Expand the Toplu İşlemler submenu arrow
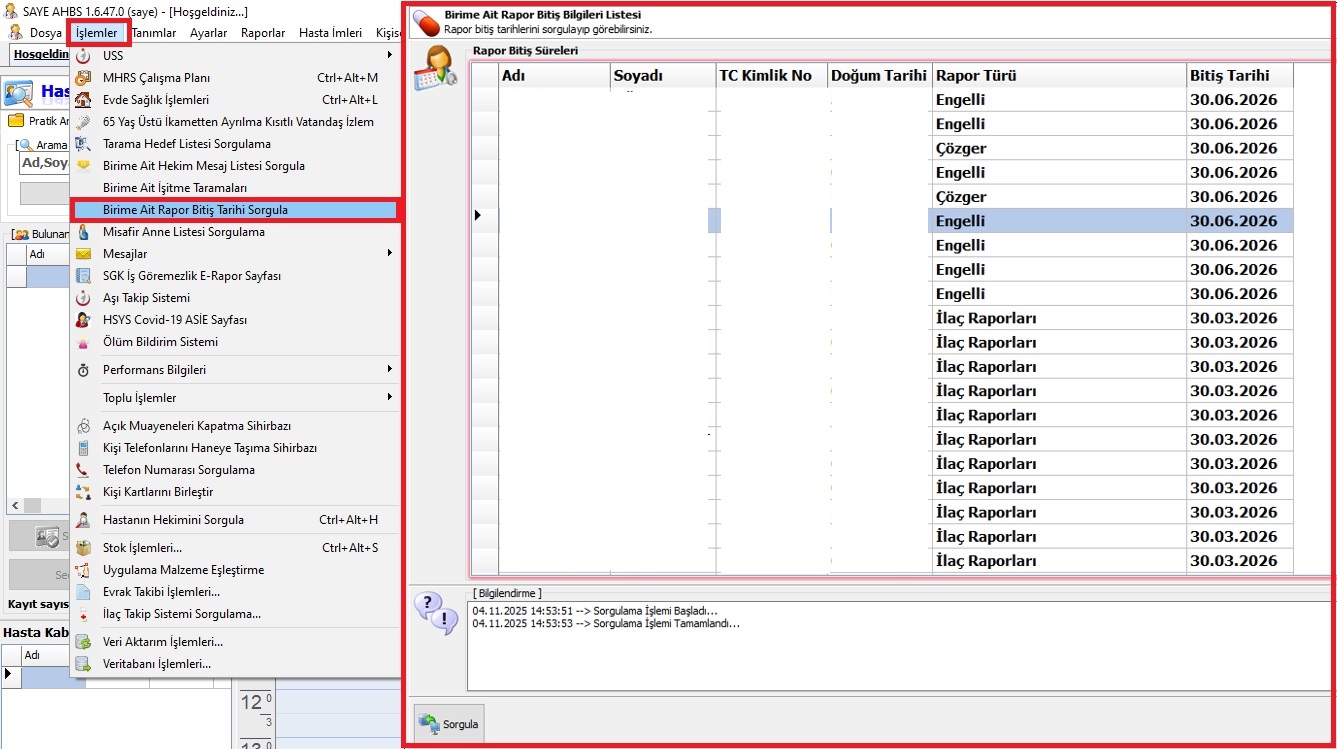 coord(389,398)
